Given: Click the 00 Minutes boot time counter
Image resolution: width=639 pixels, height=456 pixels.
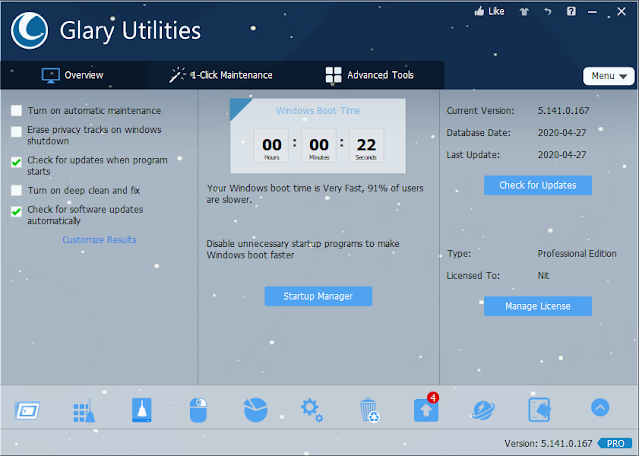Looking at the screenshot, I should (319, 145).
